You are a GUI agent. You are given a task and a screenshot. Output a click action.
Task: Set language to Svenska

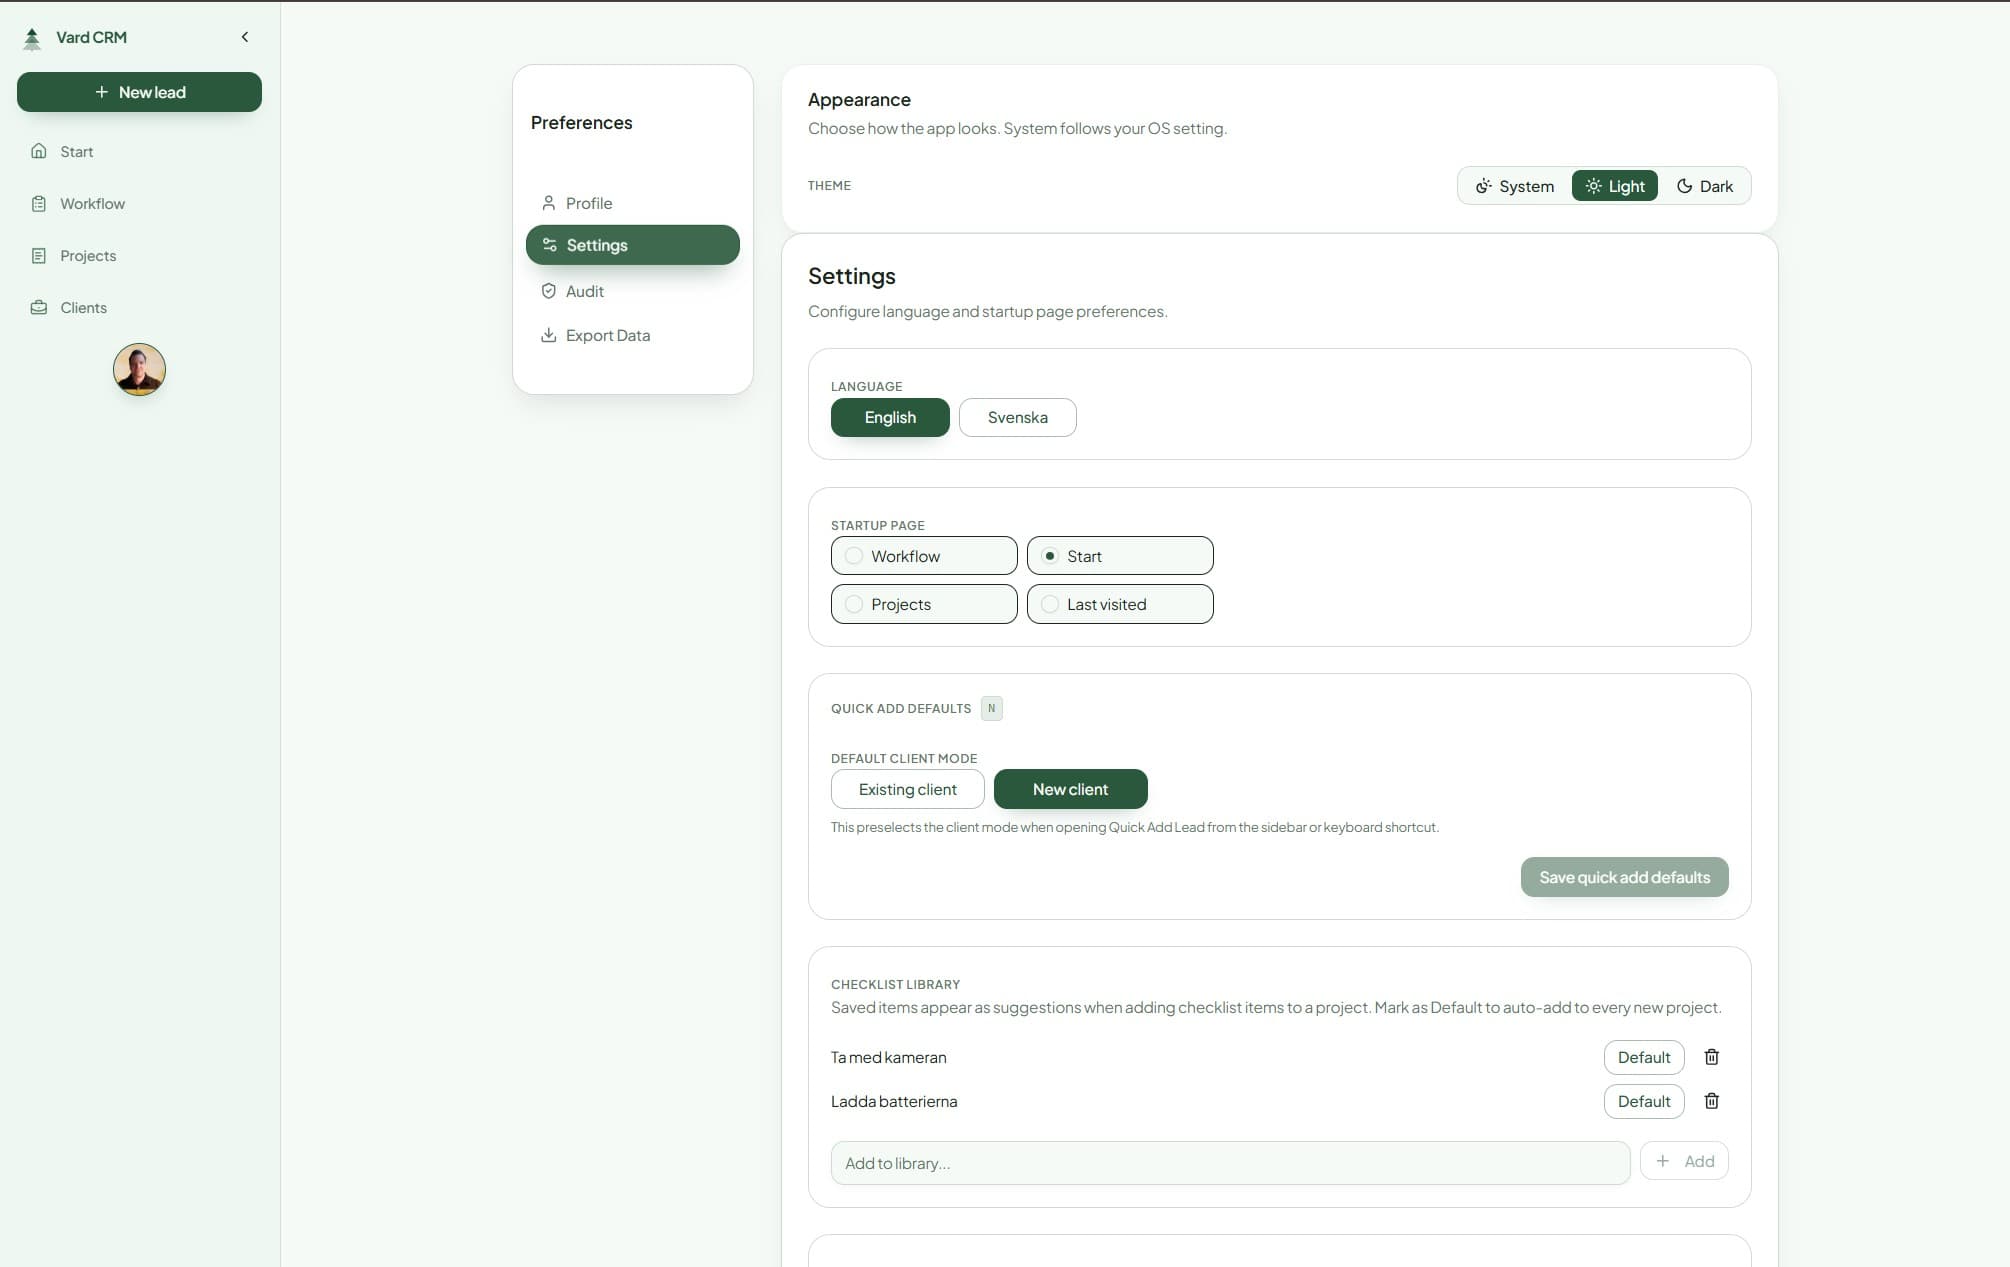(1017, 417)
